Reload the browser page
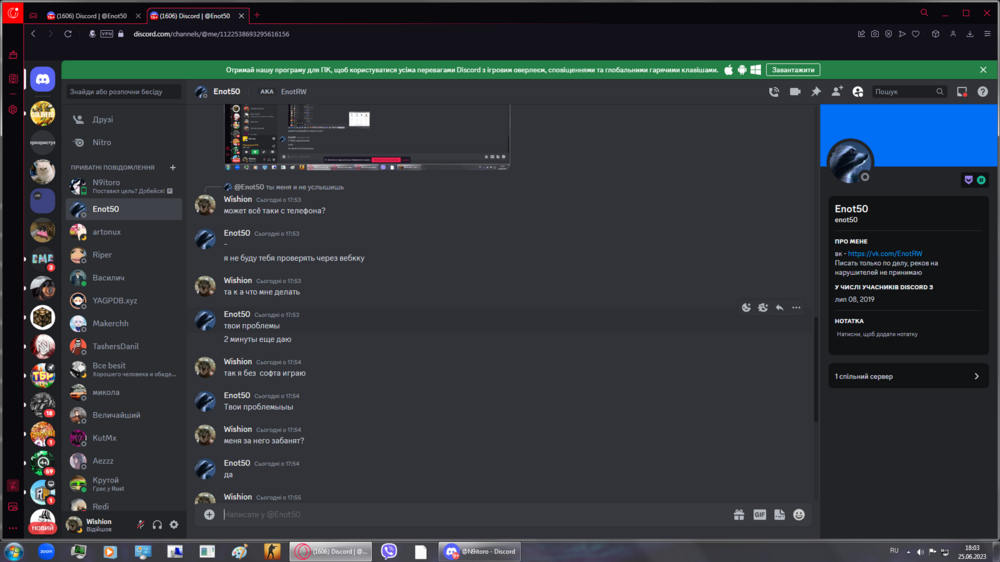 pos(68,34)
